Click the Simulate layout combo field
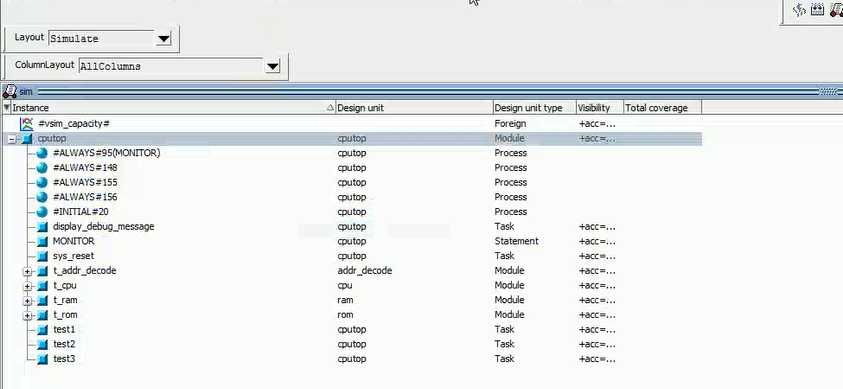This screenshot has width=843, height=389. point(102,39)
